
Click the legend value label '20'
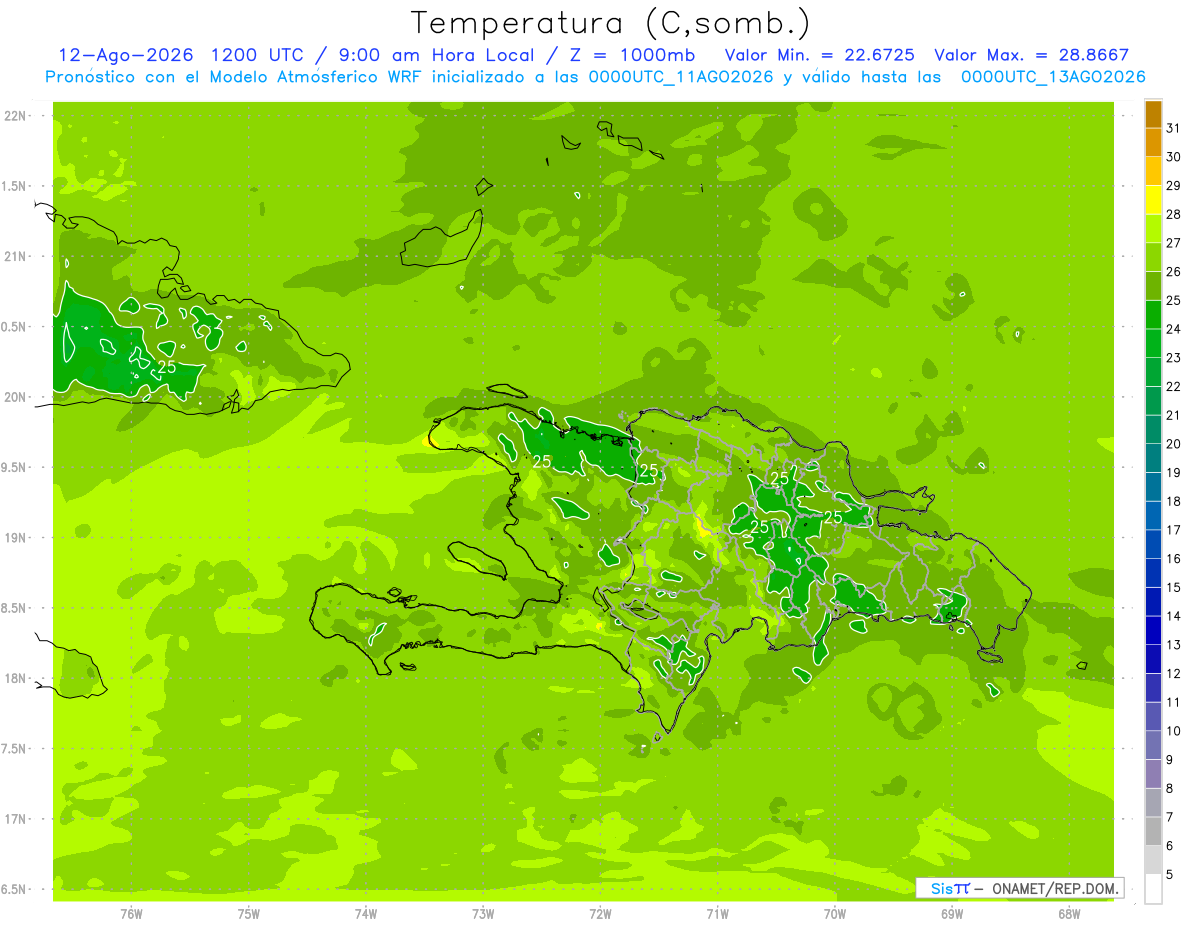(x=1174, y=444)
